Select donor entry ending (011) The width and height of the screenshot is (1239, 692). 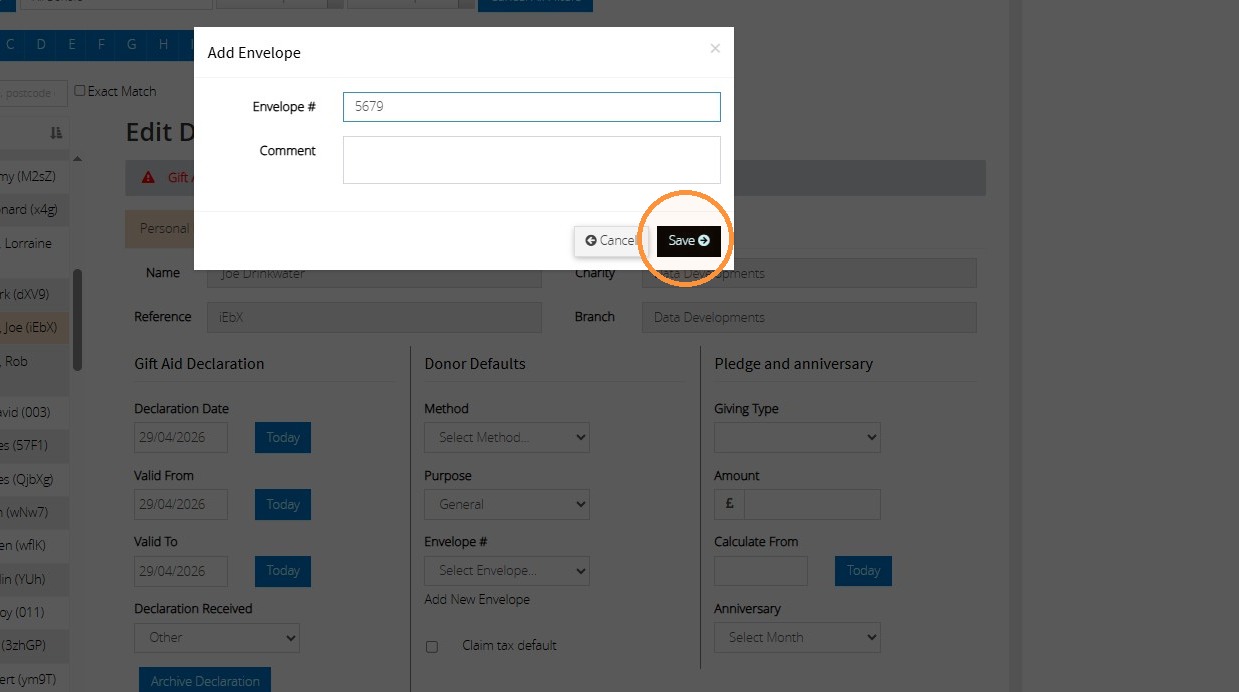[34, 612]
